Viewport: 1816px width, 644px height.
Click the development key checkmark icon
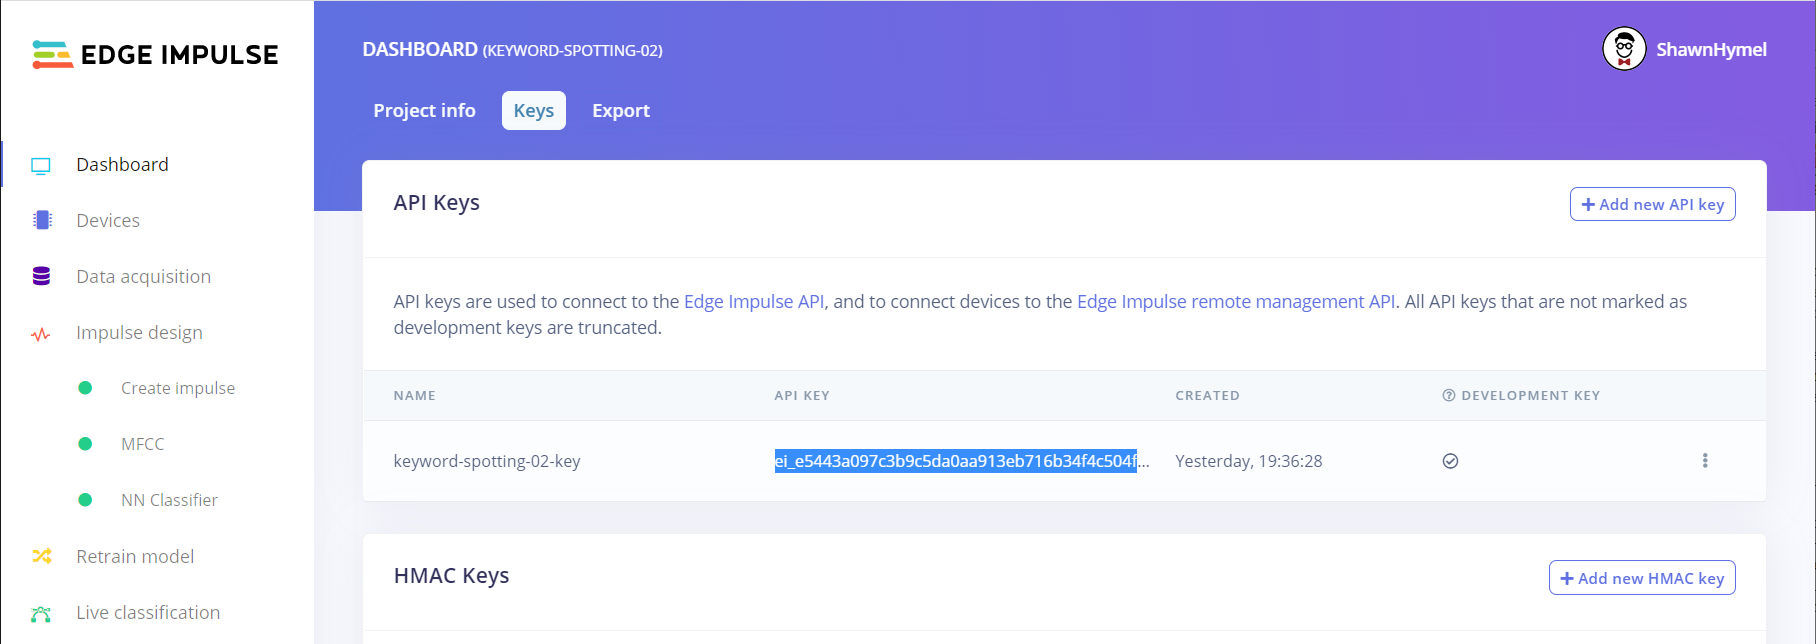1450,461
